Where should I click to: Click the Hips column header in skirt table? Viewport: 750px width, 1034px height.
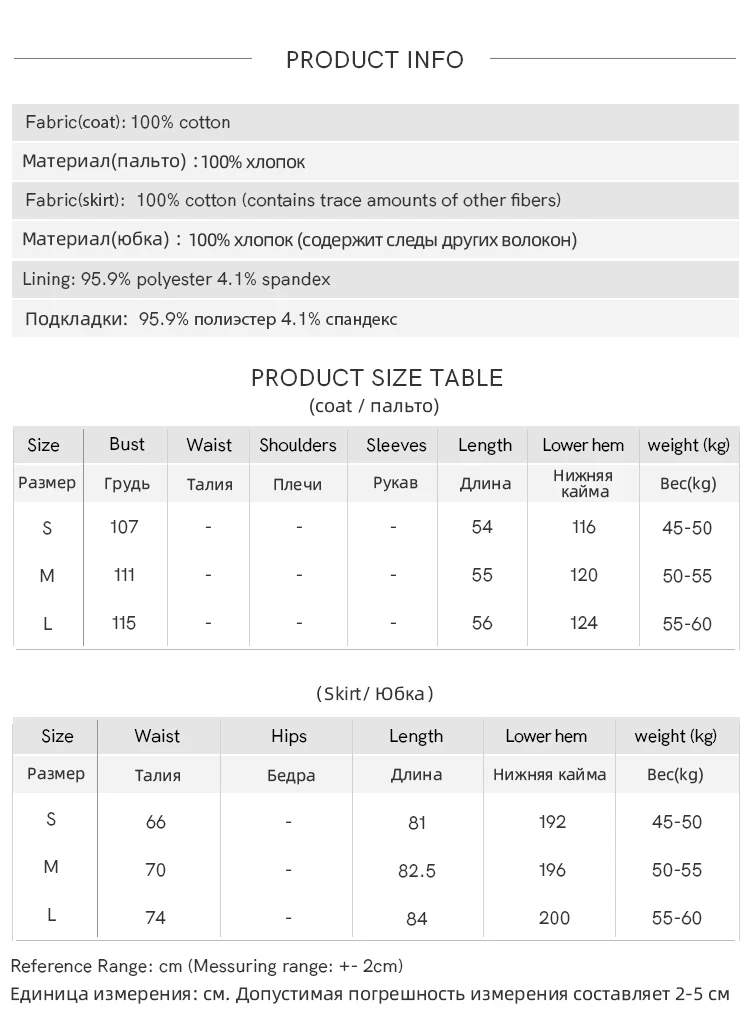[x=289, y=737]
